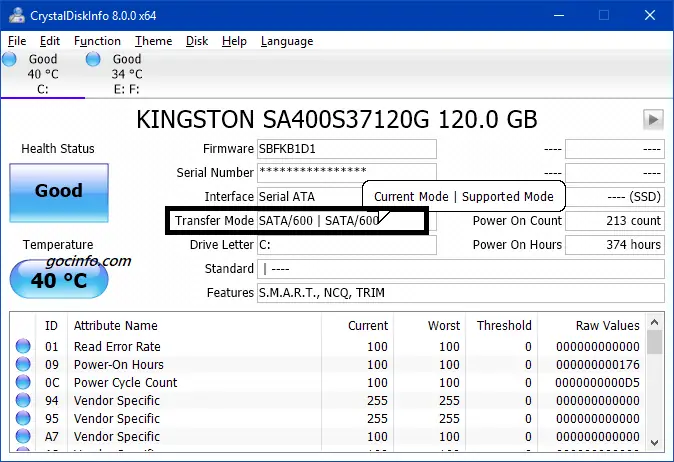Click the Power On Hours value 374 hours
Image resolution: width=674 pixels, height=462 pixels.
(615, 245)
